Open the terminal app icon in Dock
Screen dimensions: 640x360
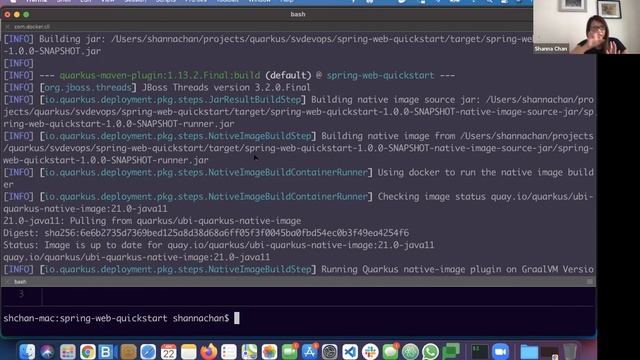[x=480, y=351]
